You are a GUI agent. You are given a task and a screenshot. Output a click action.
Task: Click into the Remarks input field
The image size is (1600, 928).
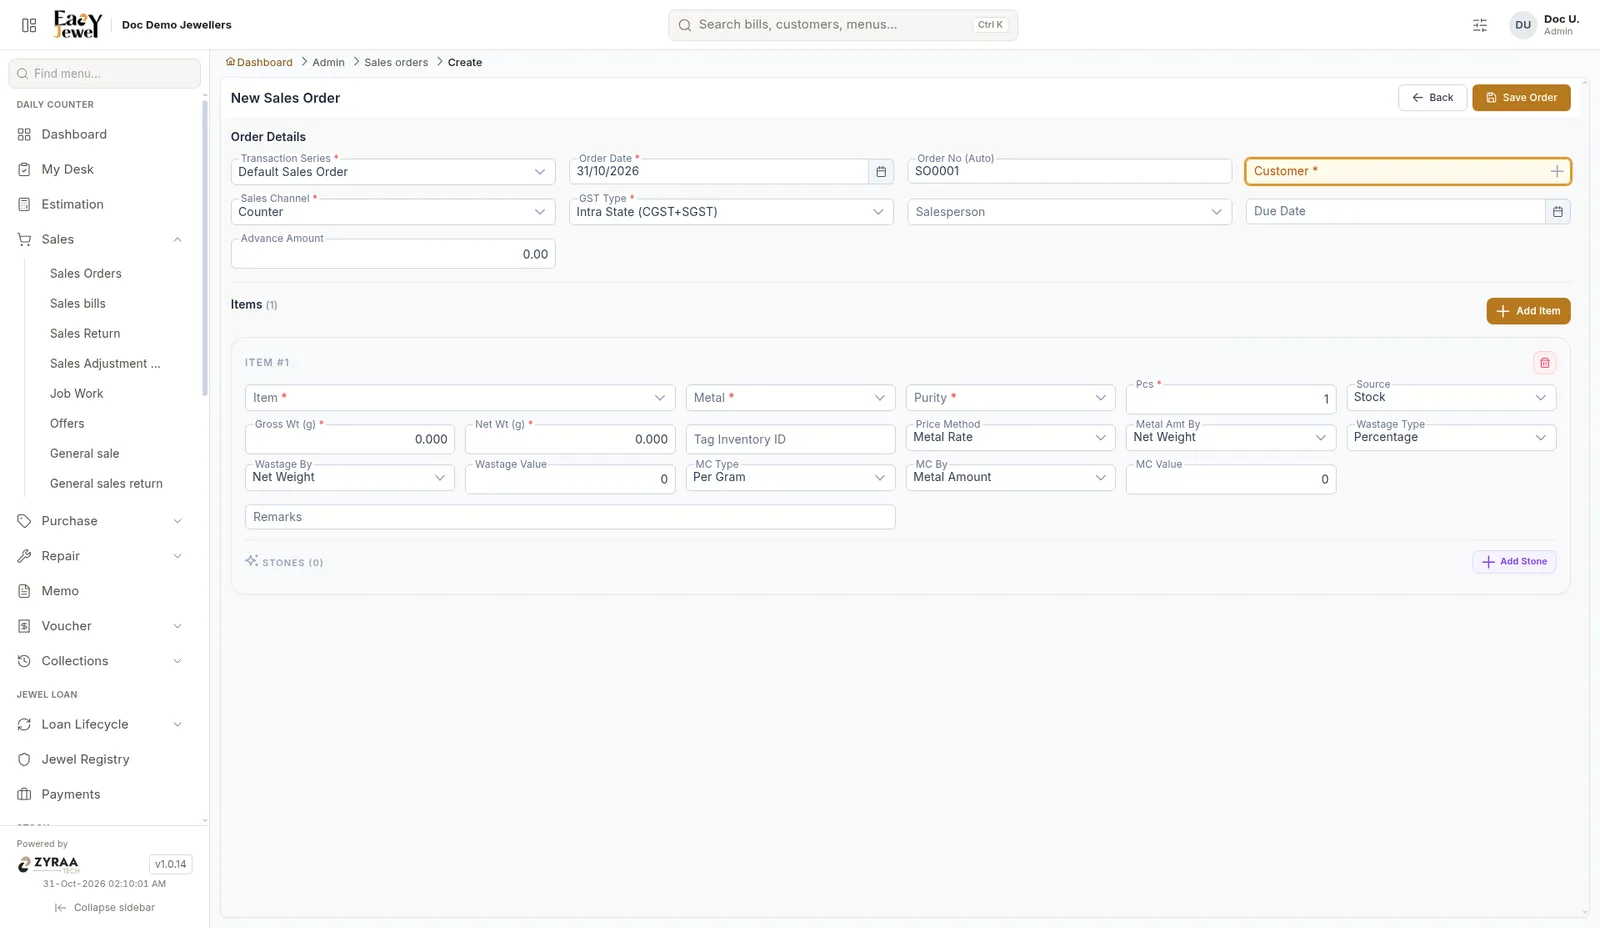tap(570, 517)
